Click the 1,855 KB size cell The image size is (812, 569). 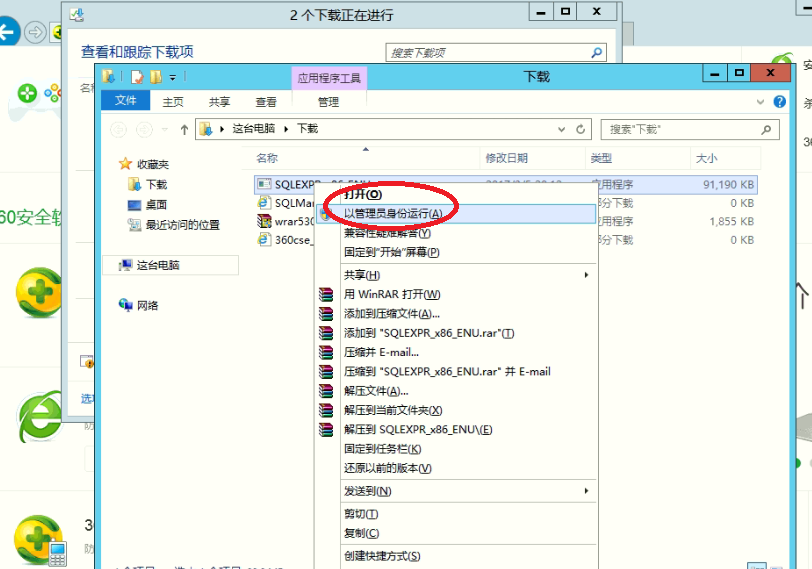coord(732,221)
